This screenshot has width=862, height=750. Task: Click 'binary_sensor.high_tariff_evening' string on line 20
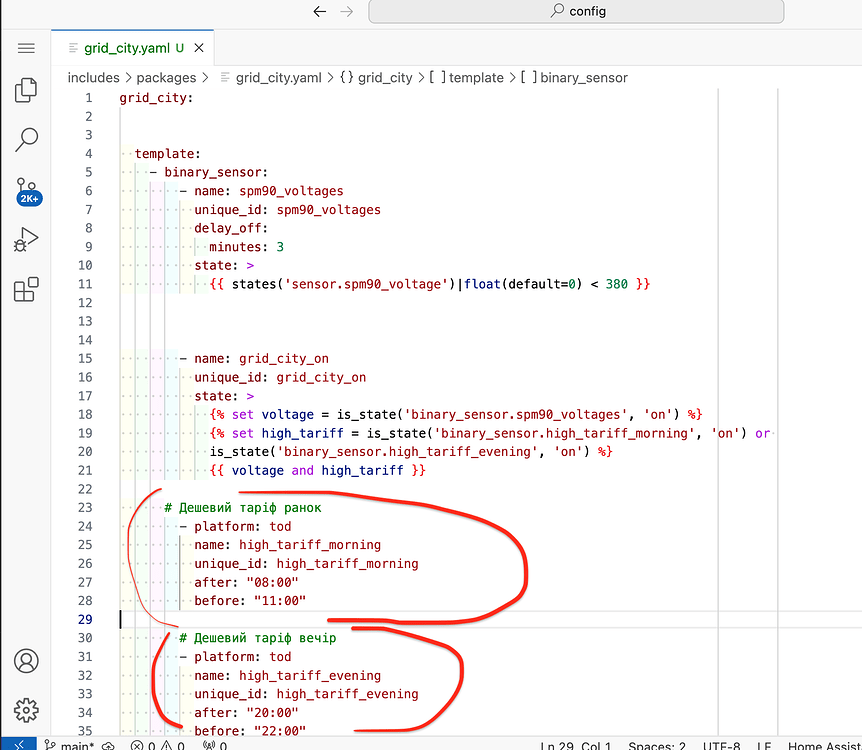(407, 451)
